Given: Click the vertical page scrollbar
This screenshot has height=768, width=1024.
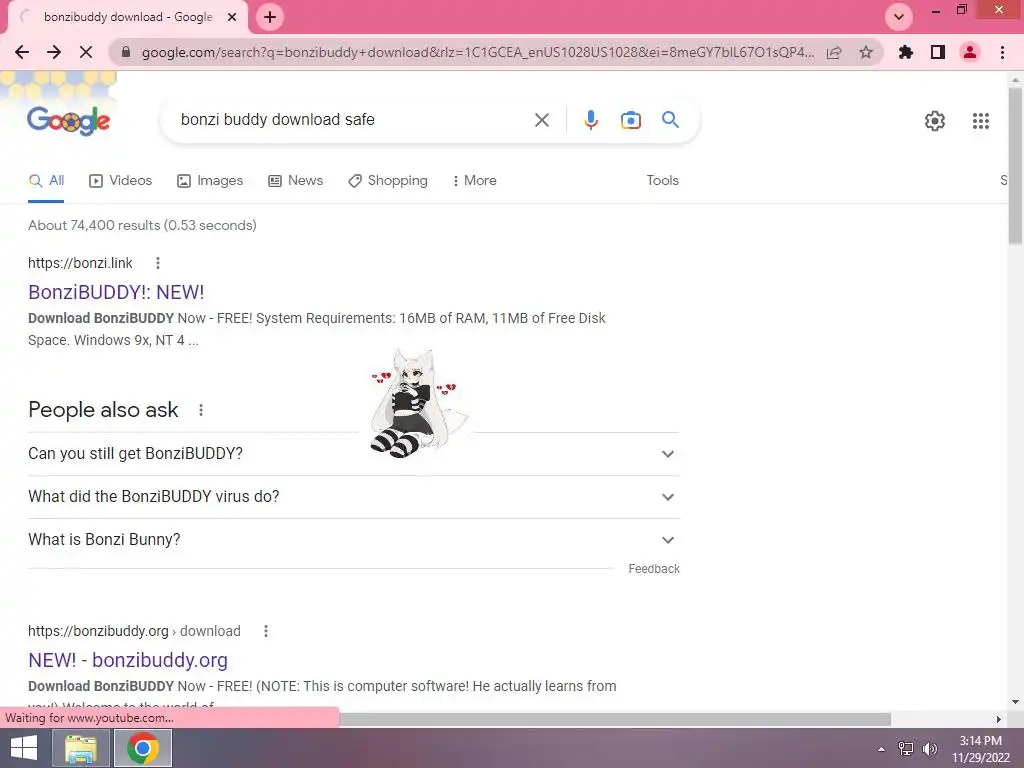Looking at the screenshot, I should 1015,165.
